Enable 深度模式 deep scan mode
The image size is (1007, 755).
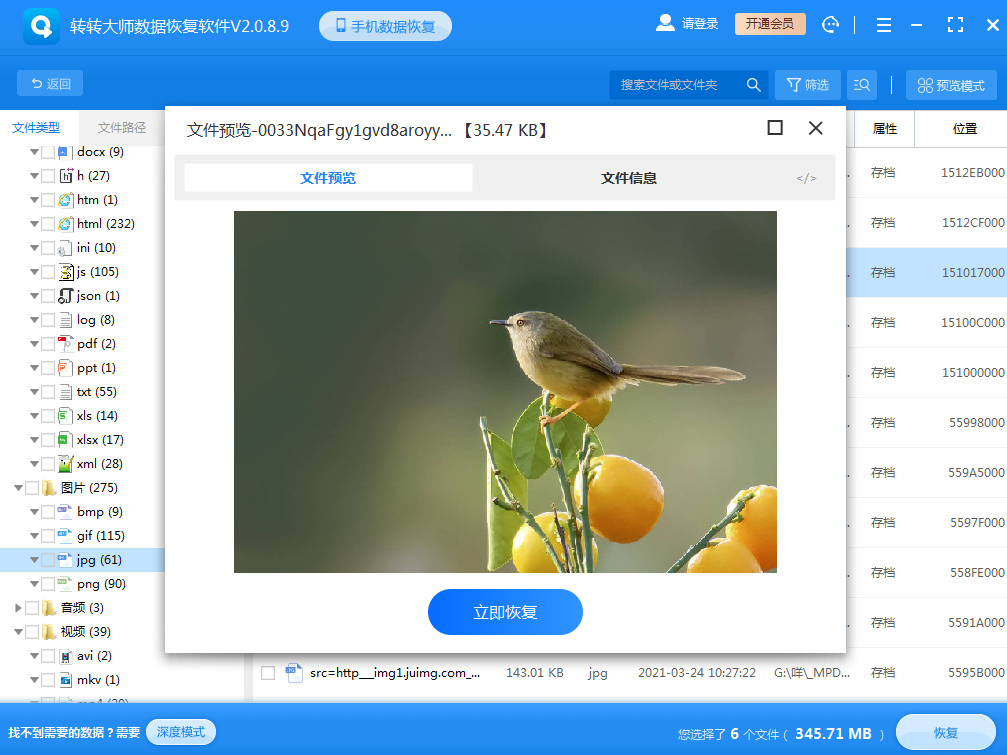click(180, 731)
